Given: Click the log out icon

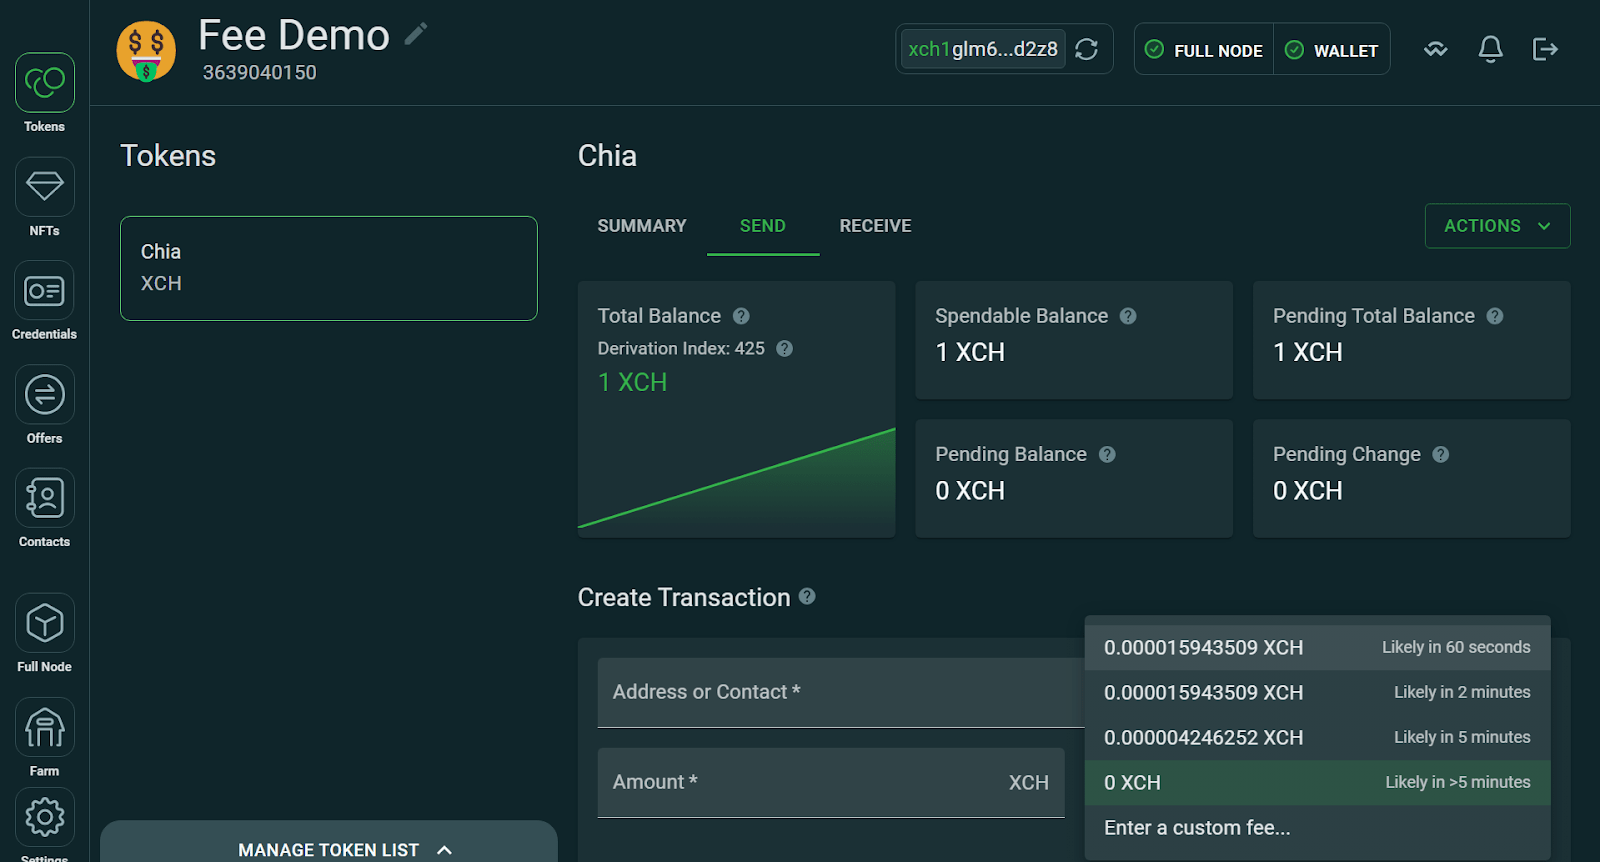Looking at the screenshot, I should 1545,49.
